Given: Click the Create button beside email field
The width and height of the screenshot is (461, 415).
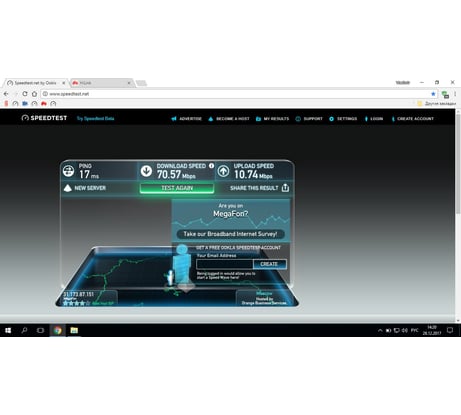Looking at the screenshot, I should pos(269,264).
